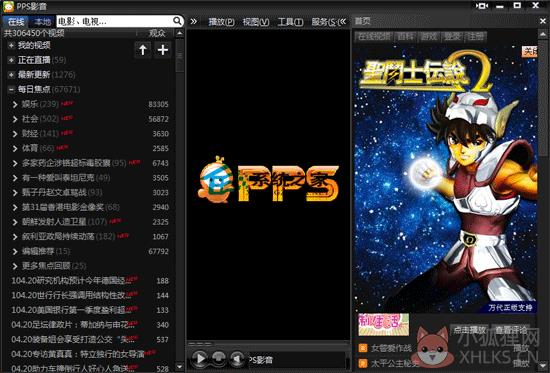Click 在线视频 link in right panel
The image size is (550, 373).
tap(374, 36)
